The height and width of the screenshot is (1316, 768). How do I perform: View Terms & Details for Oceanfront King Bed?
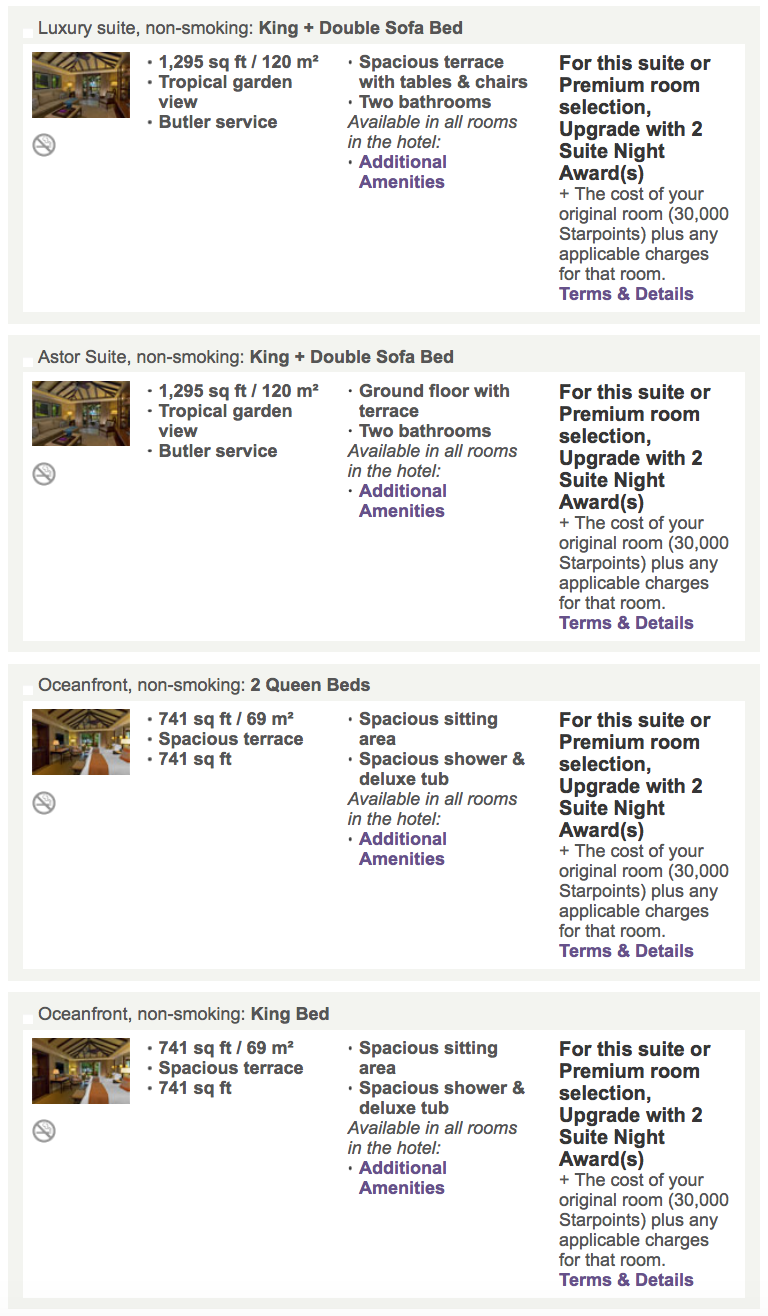point(626,1280)
